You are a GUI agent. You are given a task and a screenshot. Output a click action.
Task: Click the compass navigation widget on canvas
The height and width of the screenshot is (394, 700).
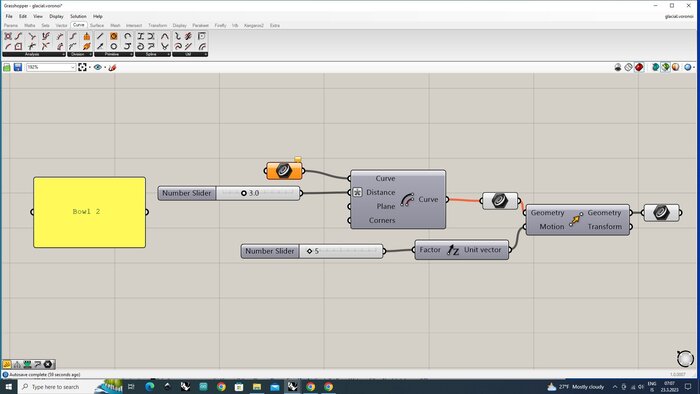tap(685, 358)
